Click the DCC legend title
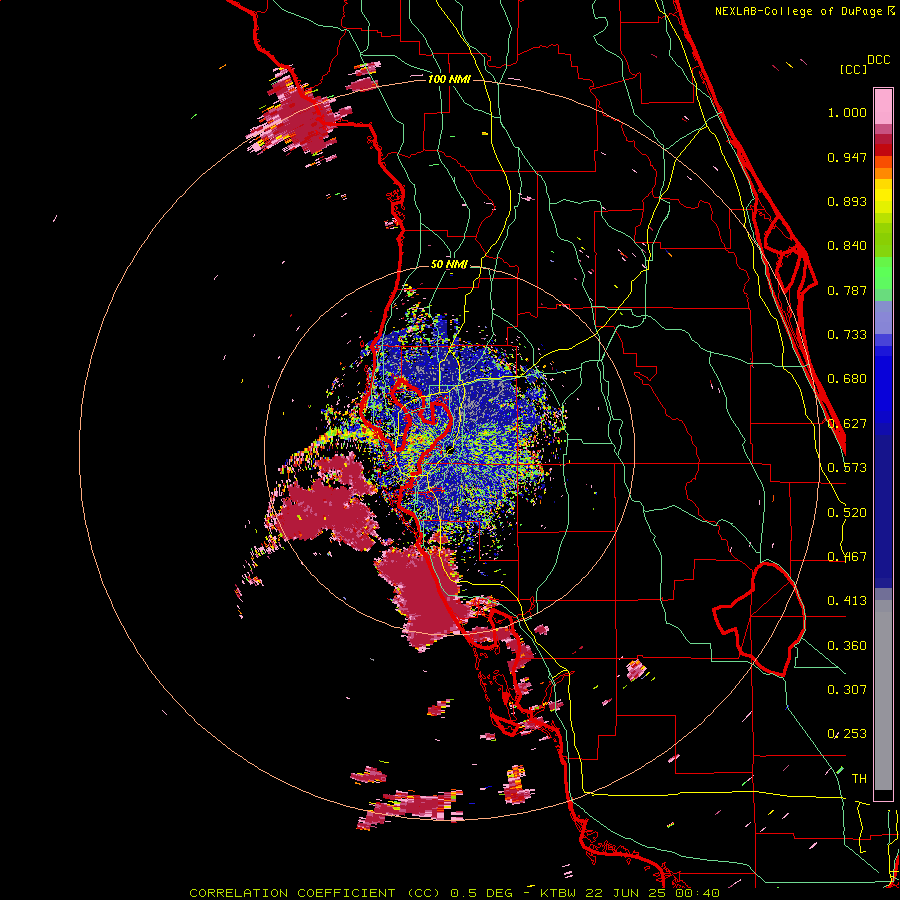The height and width of the screenshot is (900, 900). [x=879, y=60]
